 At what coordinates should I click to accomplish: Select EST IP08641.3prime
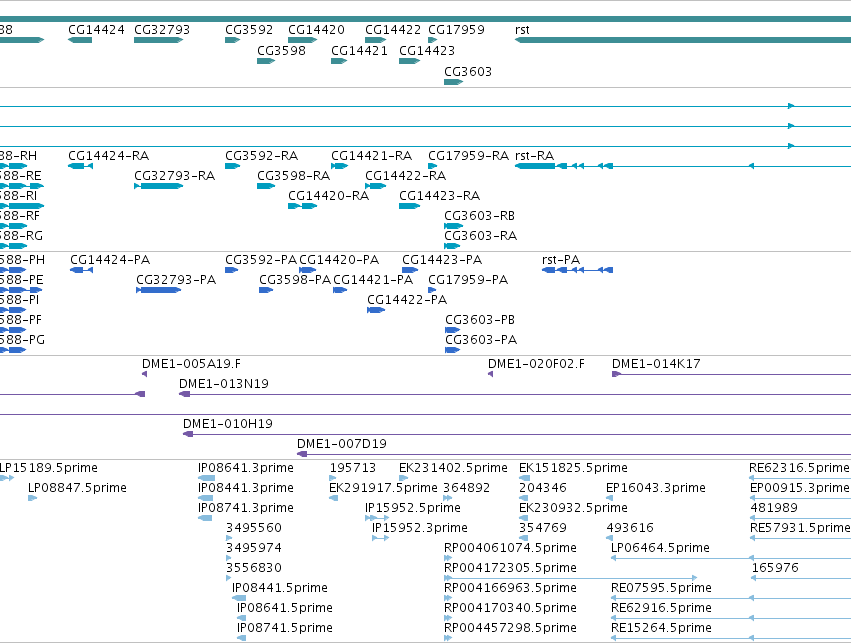tap(246, 468)
